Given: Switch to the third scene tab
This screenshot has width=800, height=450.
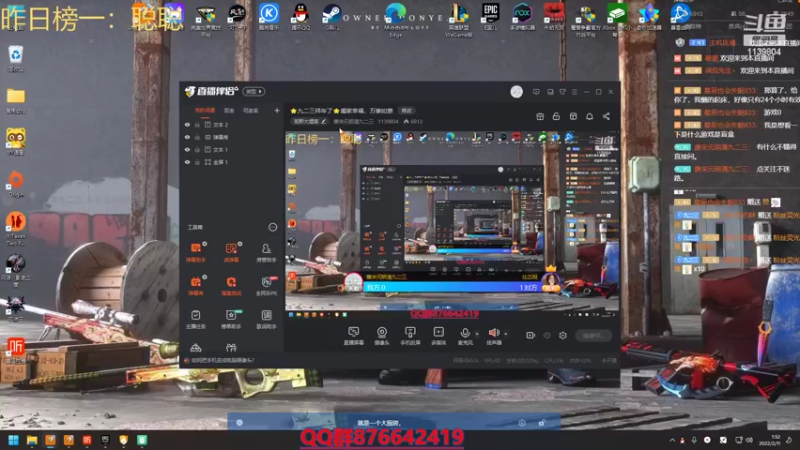Looking at the screenshot, I should click(x=251, y=110).
